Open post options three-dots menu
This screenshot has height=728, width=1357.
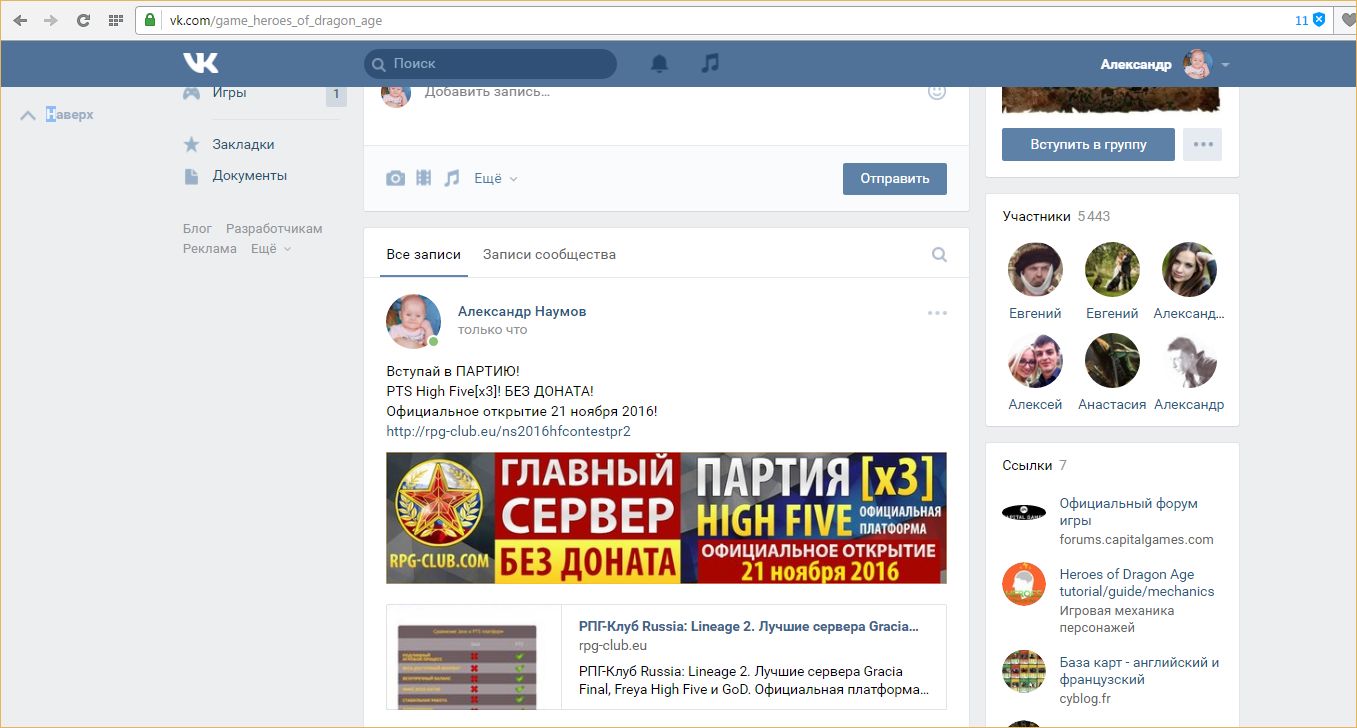coord(937,313)
